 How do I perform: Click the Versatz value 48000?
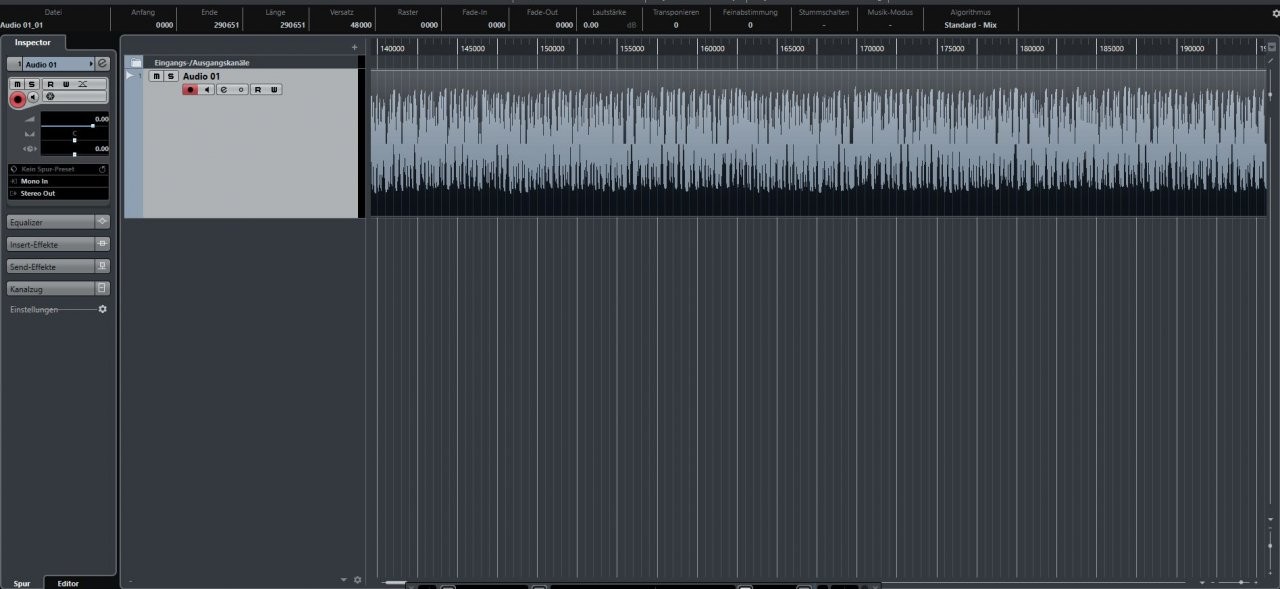[359, 25]
